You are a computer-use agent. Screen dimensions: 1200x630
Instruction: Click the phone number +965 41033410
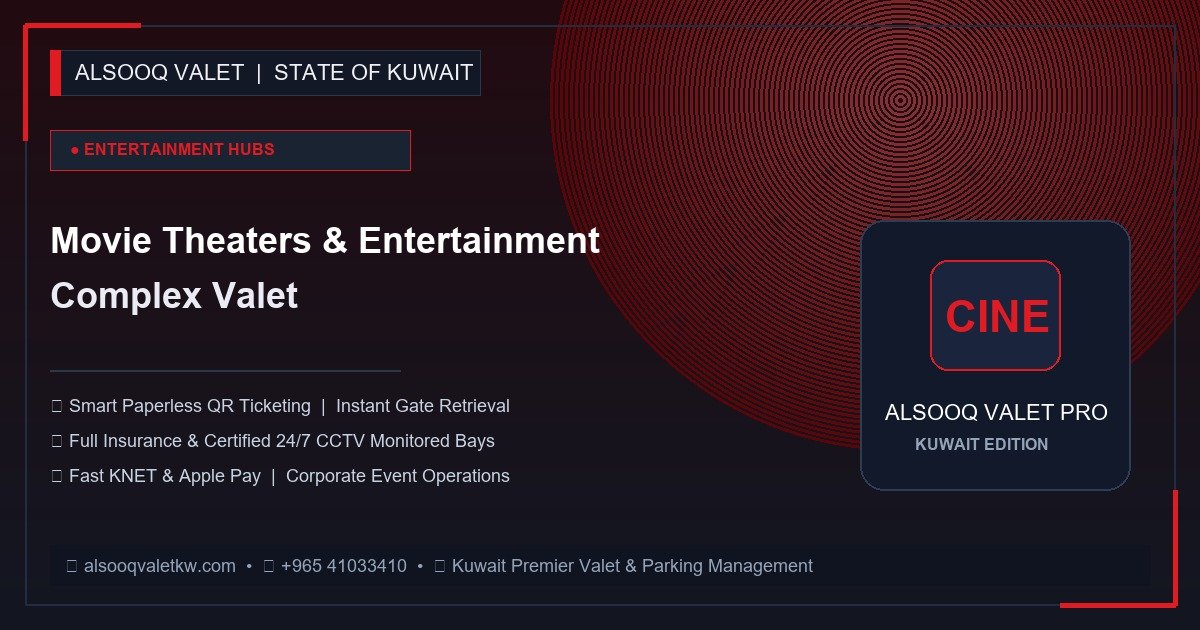[x=344, y=566]
